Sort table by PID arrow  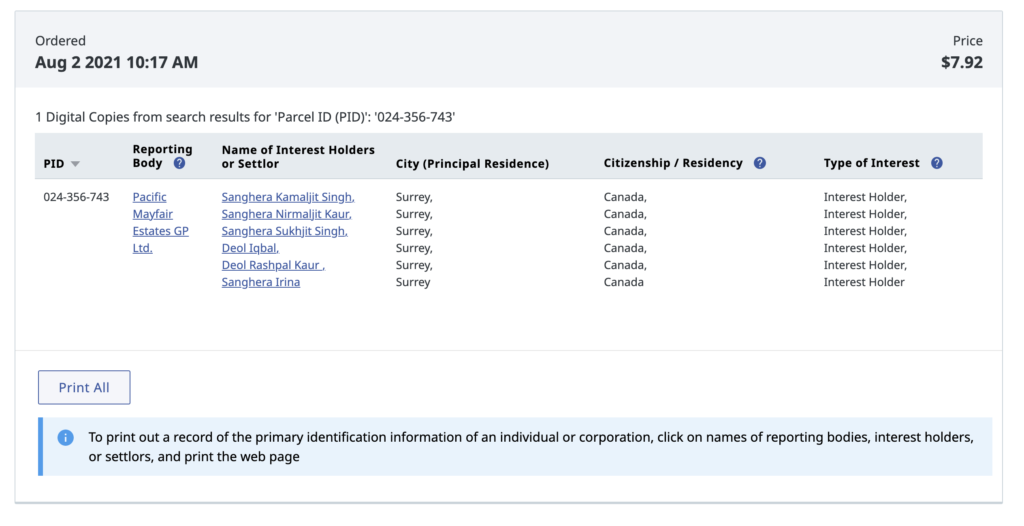click(75, 164)
